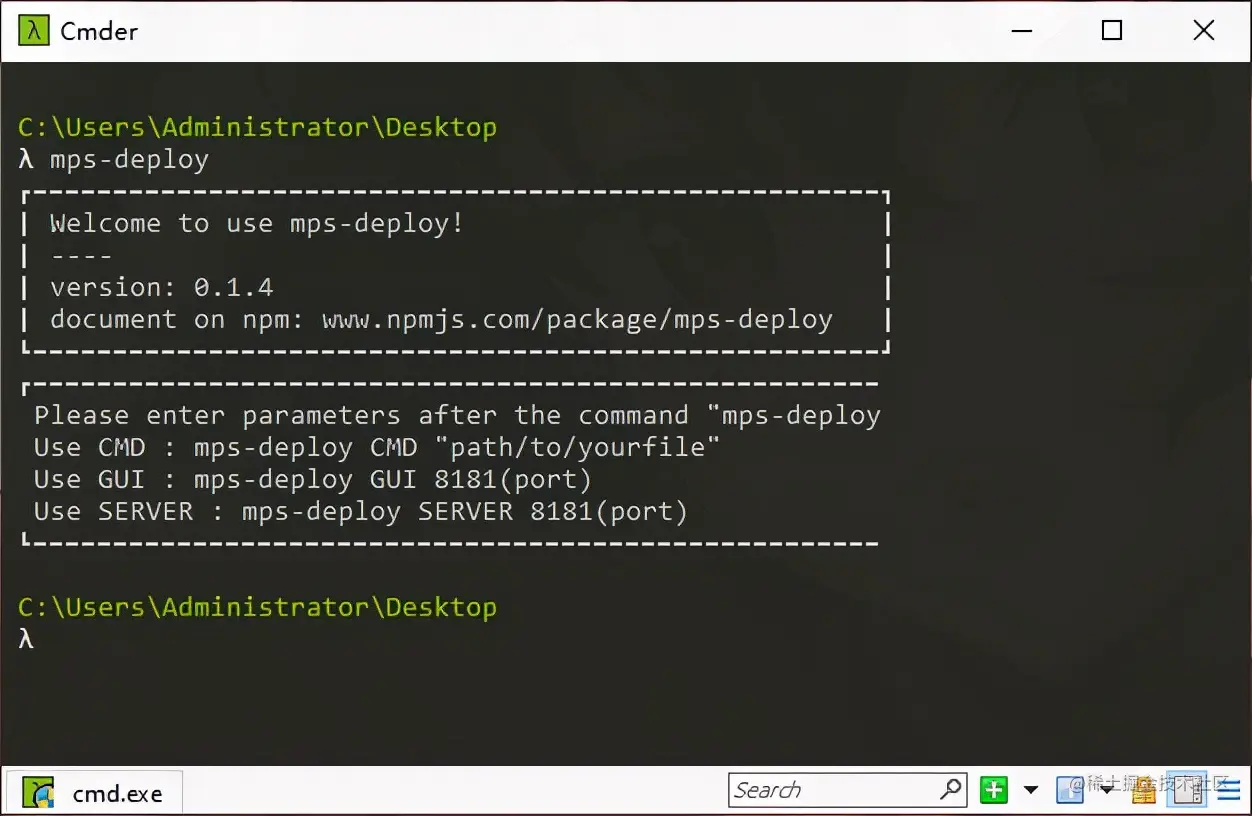Select the cmd.exe console tab
This screenshot has height=816, width=1252.
coord(95,793)
